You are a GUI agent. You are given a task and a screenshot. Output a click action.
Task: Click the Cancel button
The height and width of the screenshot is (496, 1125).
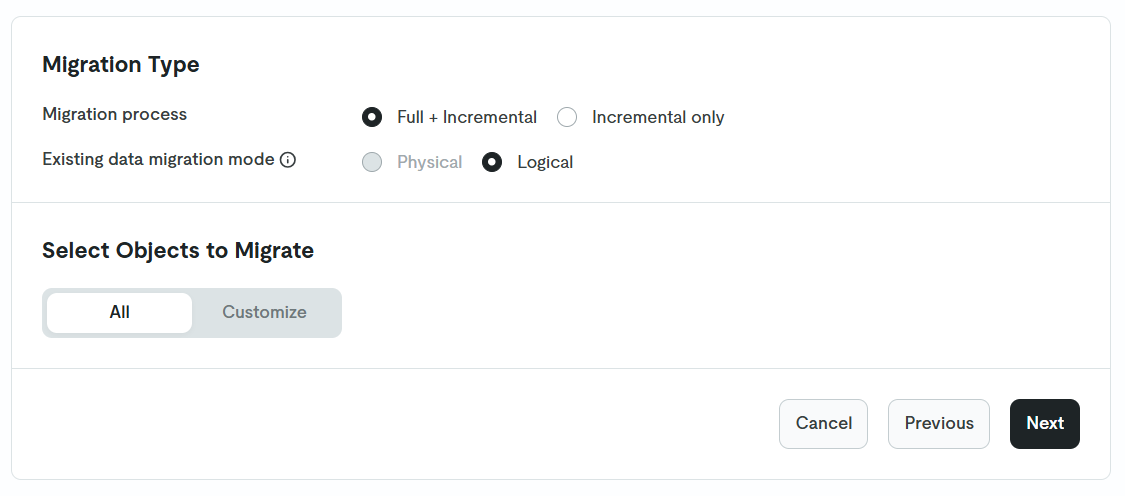823,423
